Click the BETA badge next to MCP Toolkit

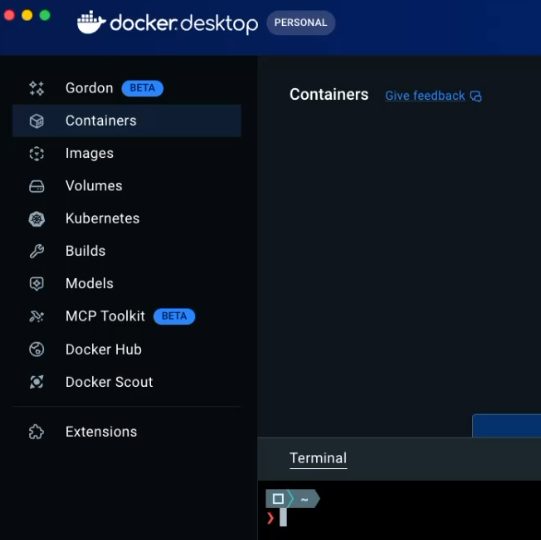click(x=174, y=316)
